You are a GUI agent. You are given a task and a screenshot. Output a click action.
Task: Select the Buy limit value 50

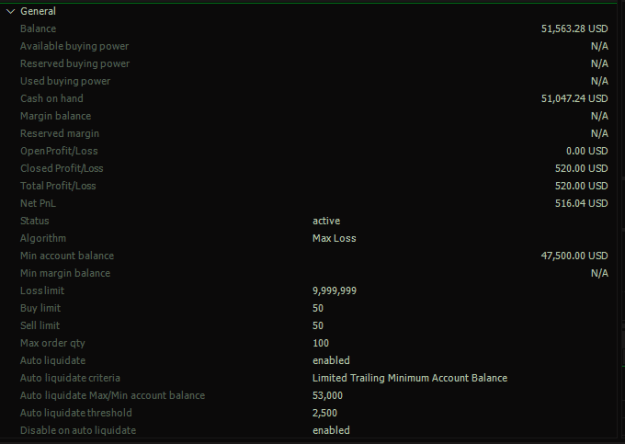click(318, 308)
